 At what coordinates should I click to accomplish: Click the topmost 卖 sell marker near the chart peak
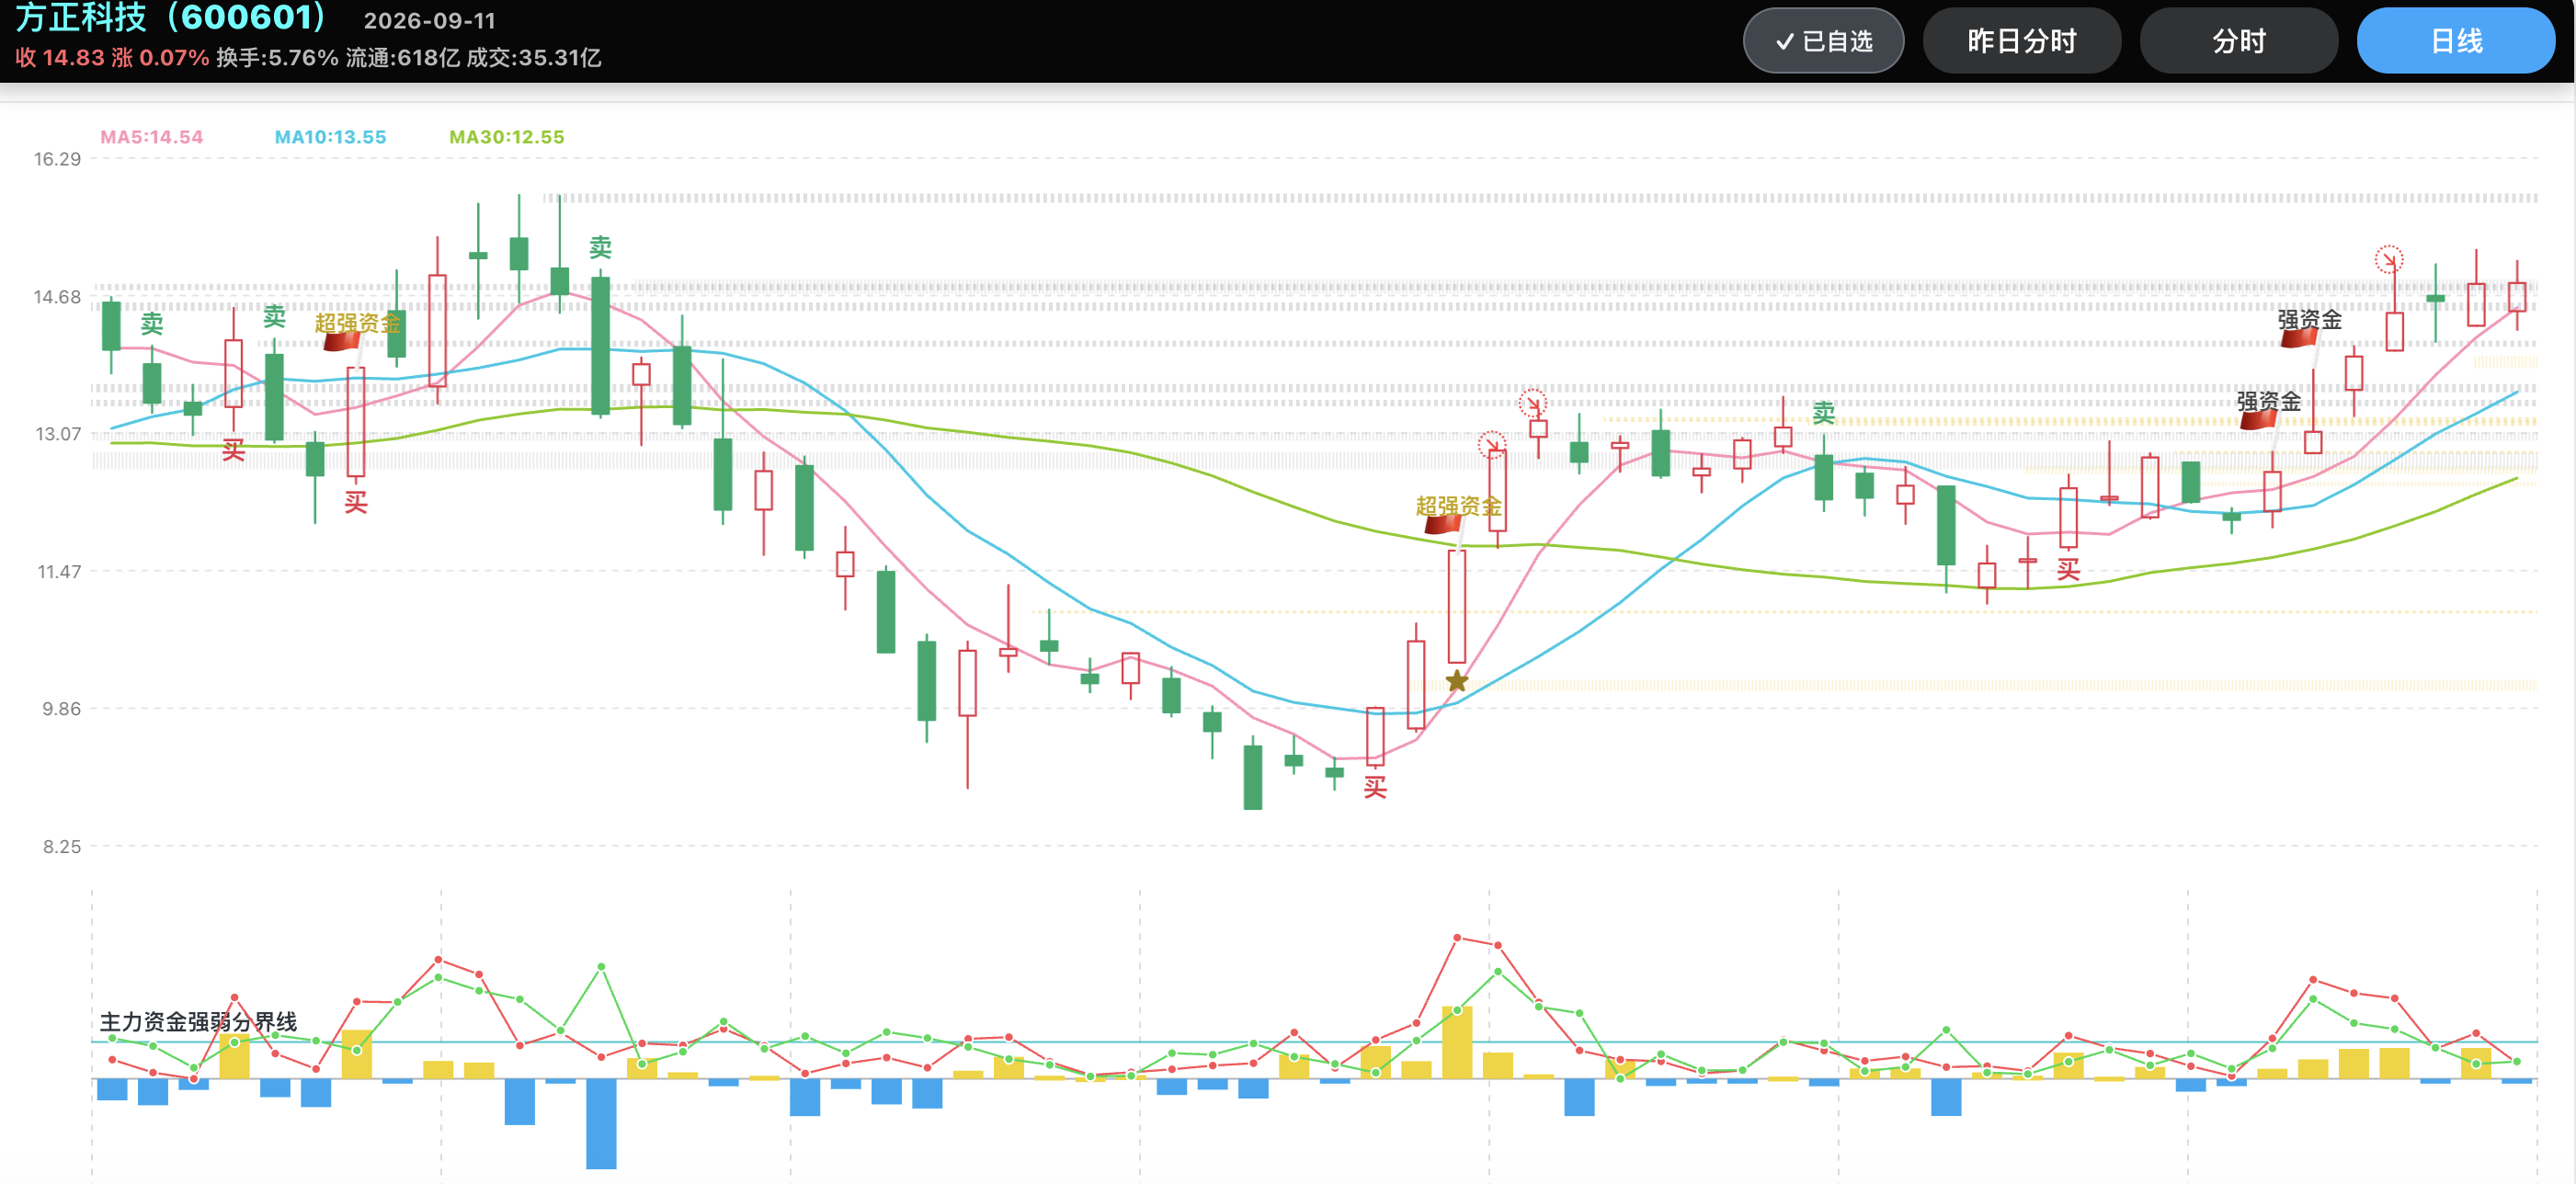click(x=600, y=247)
